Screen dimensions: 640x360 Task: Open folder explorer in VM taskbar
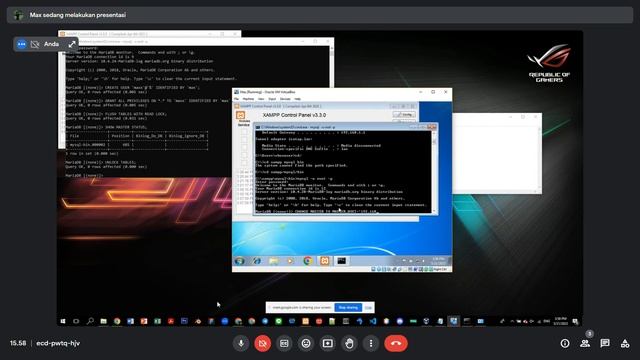(x=273, y=261)
